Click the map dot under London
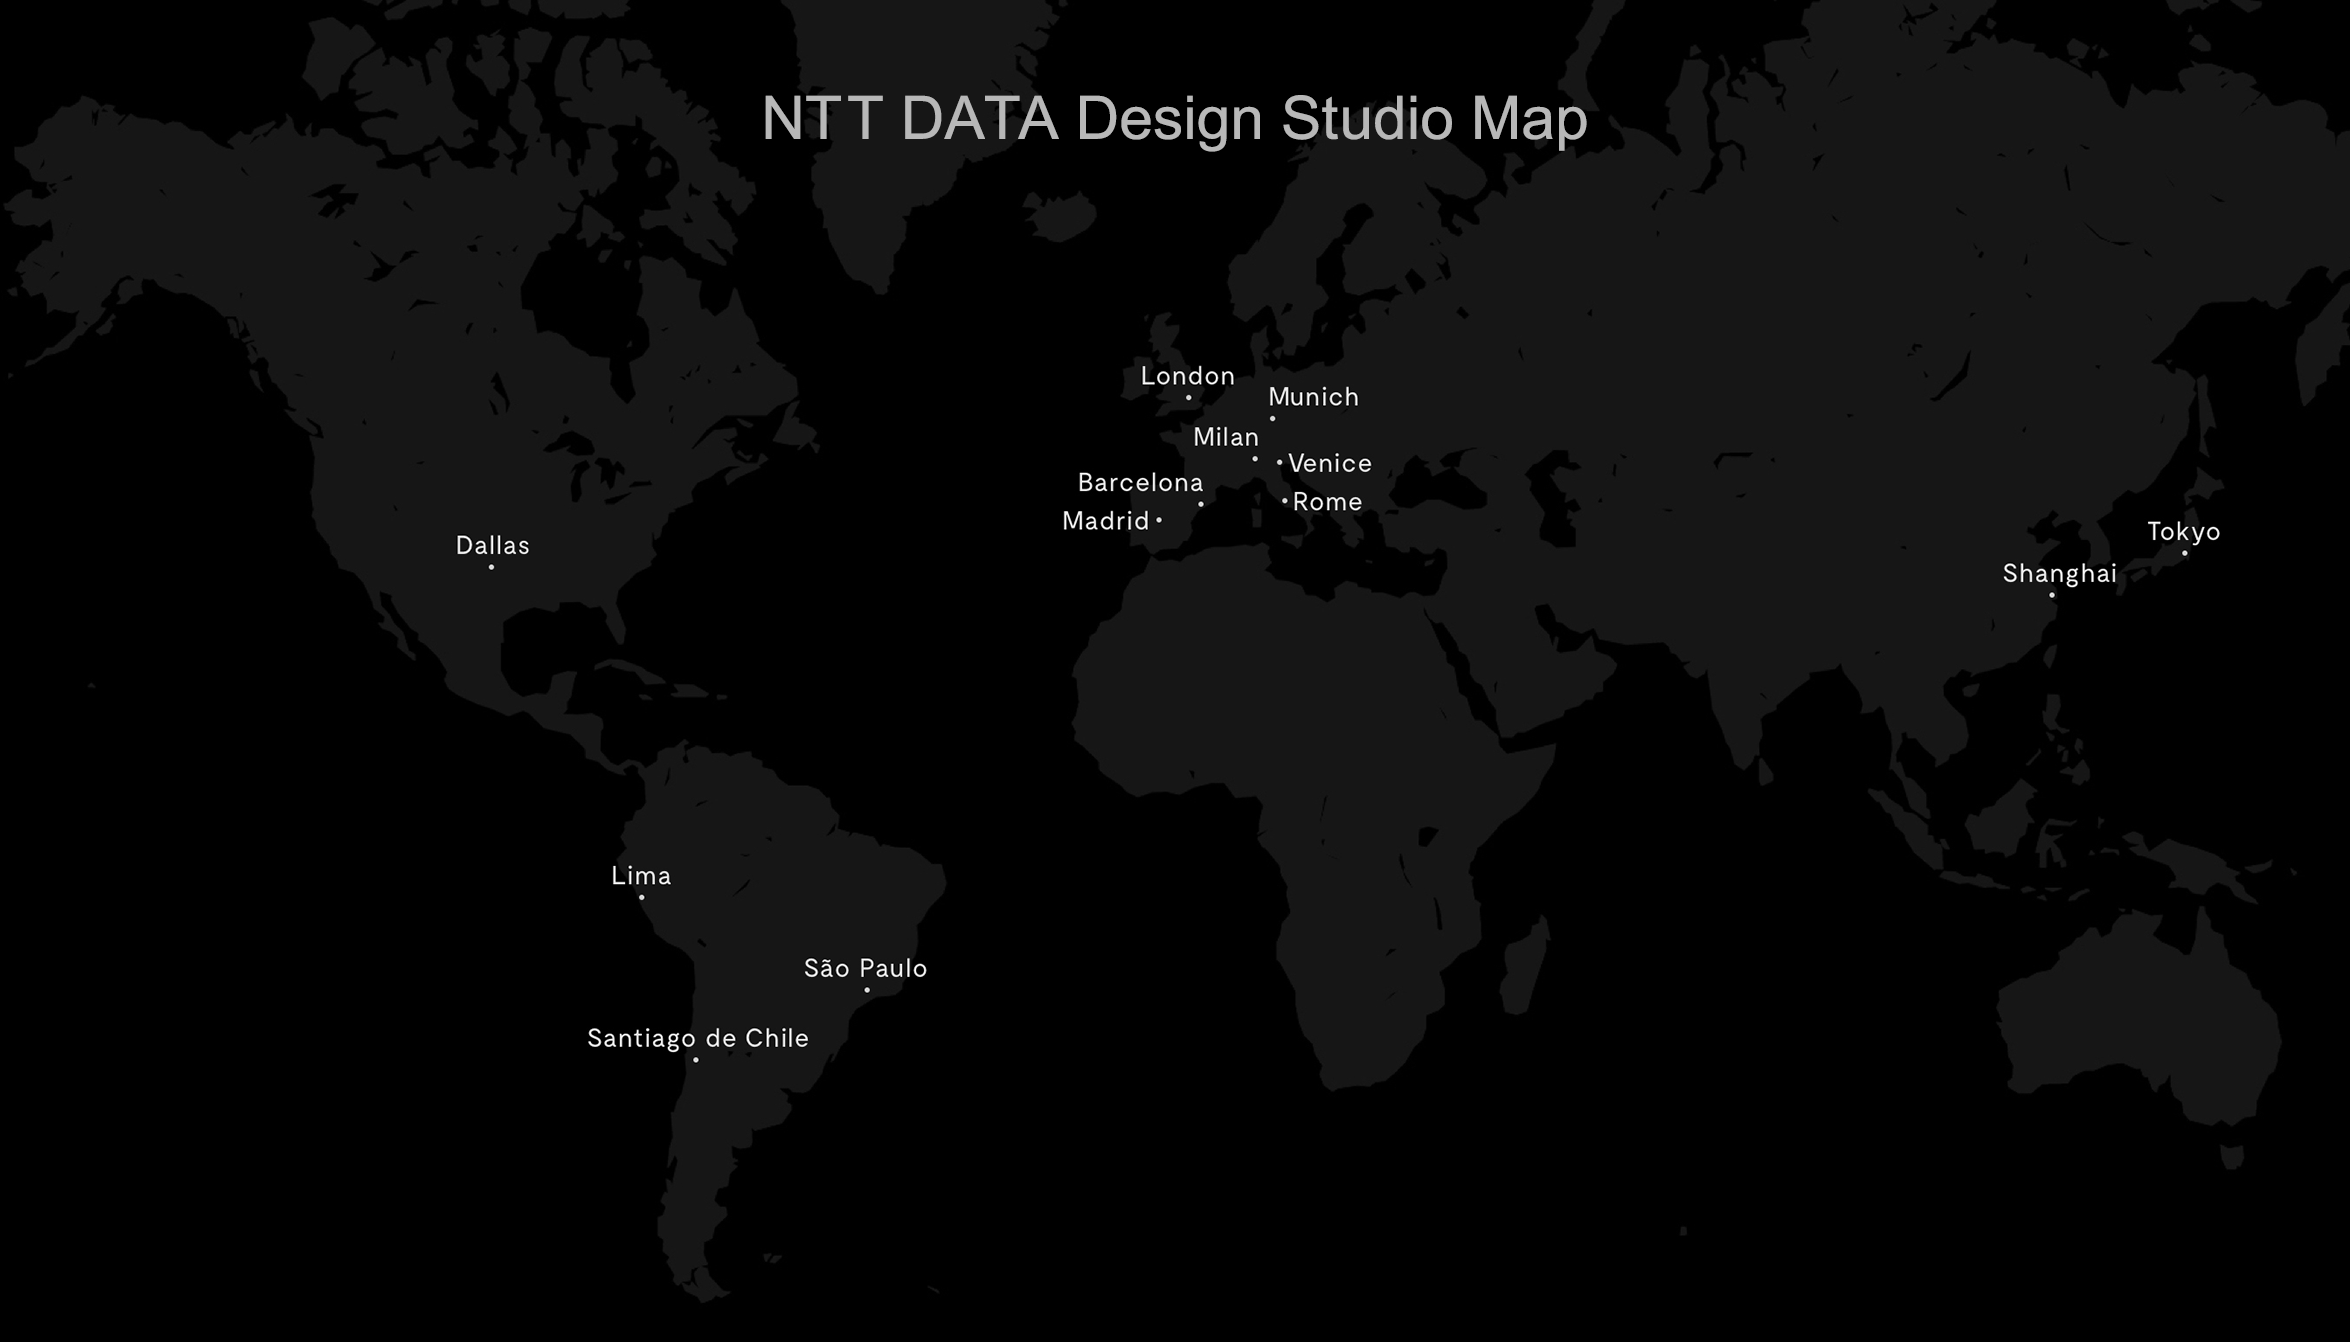The image size is (2350, 1342). 1188,398
